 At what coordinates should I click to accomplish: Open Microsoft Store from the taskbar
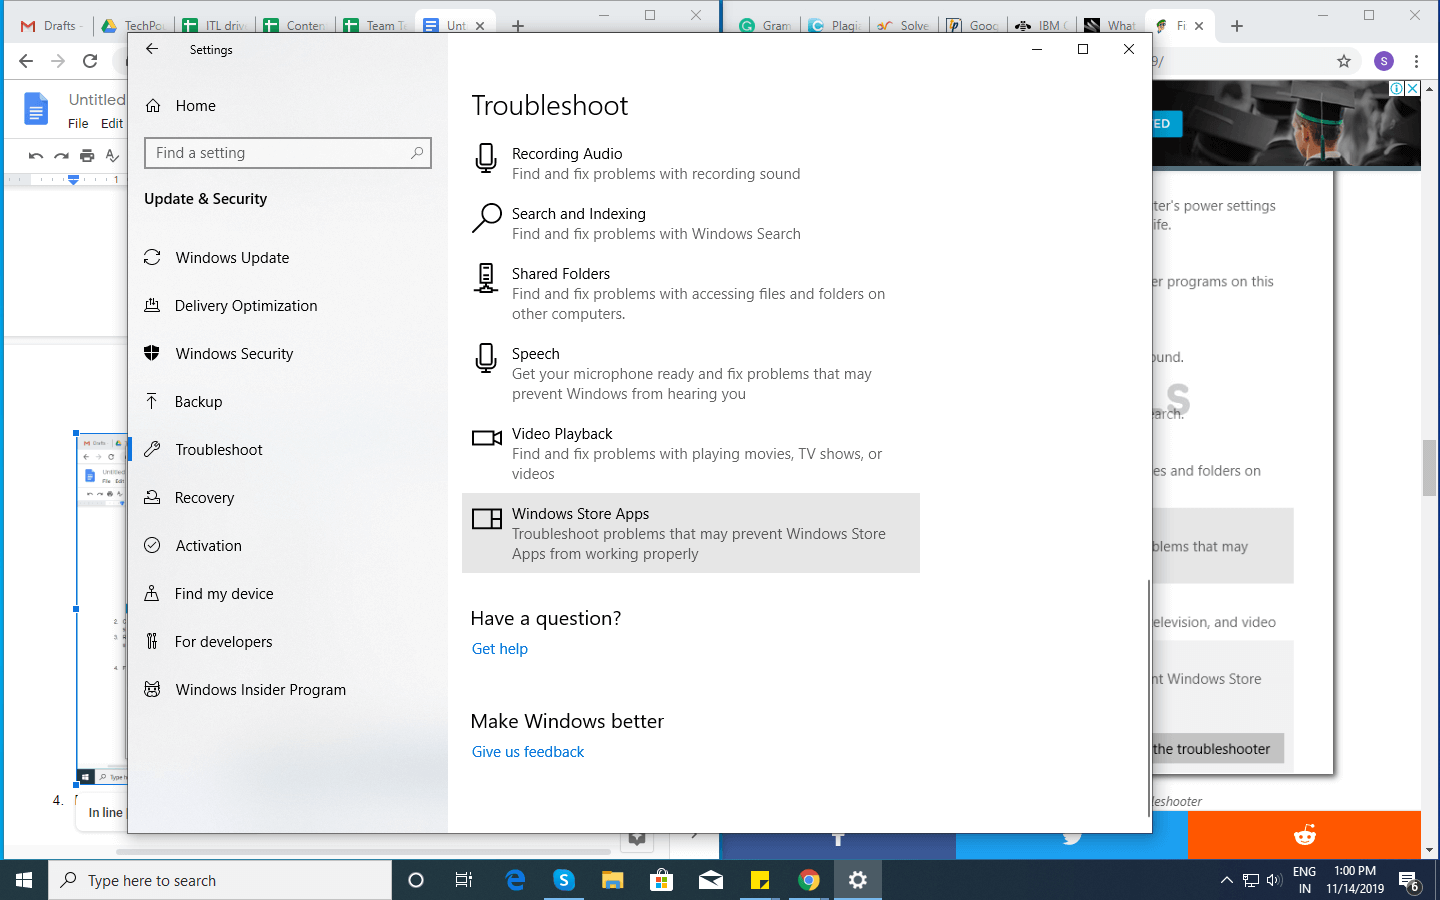click(x=662, y=880)
